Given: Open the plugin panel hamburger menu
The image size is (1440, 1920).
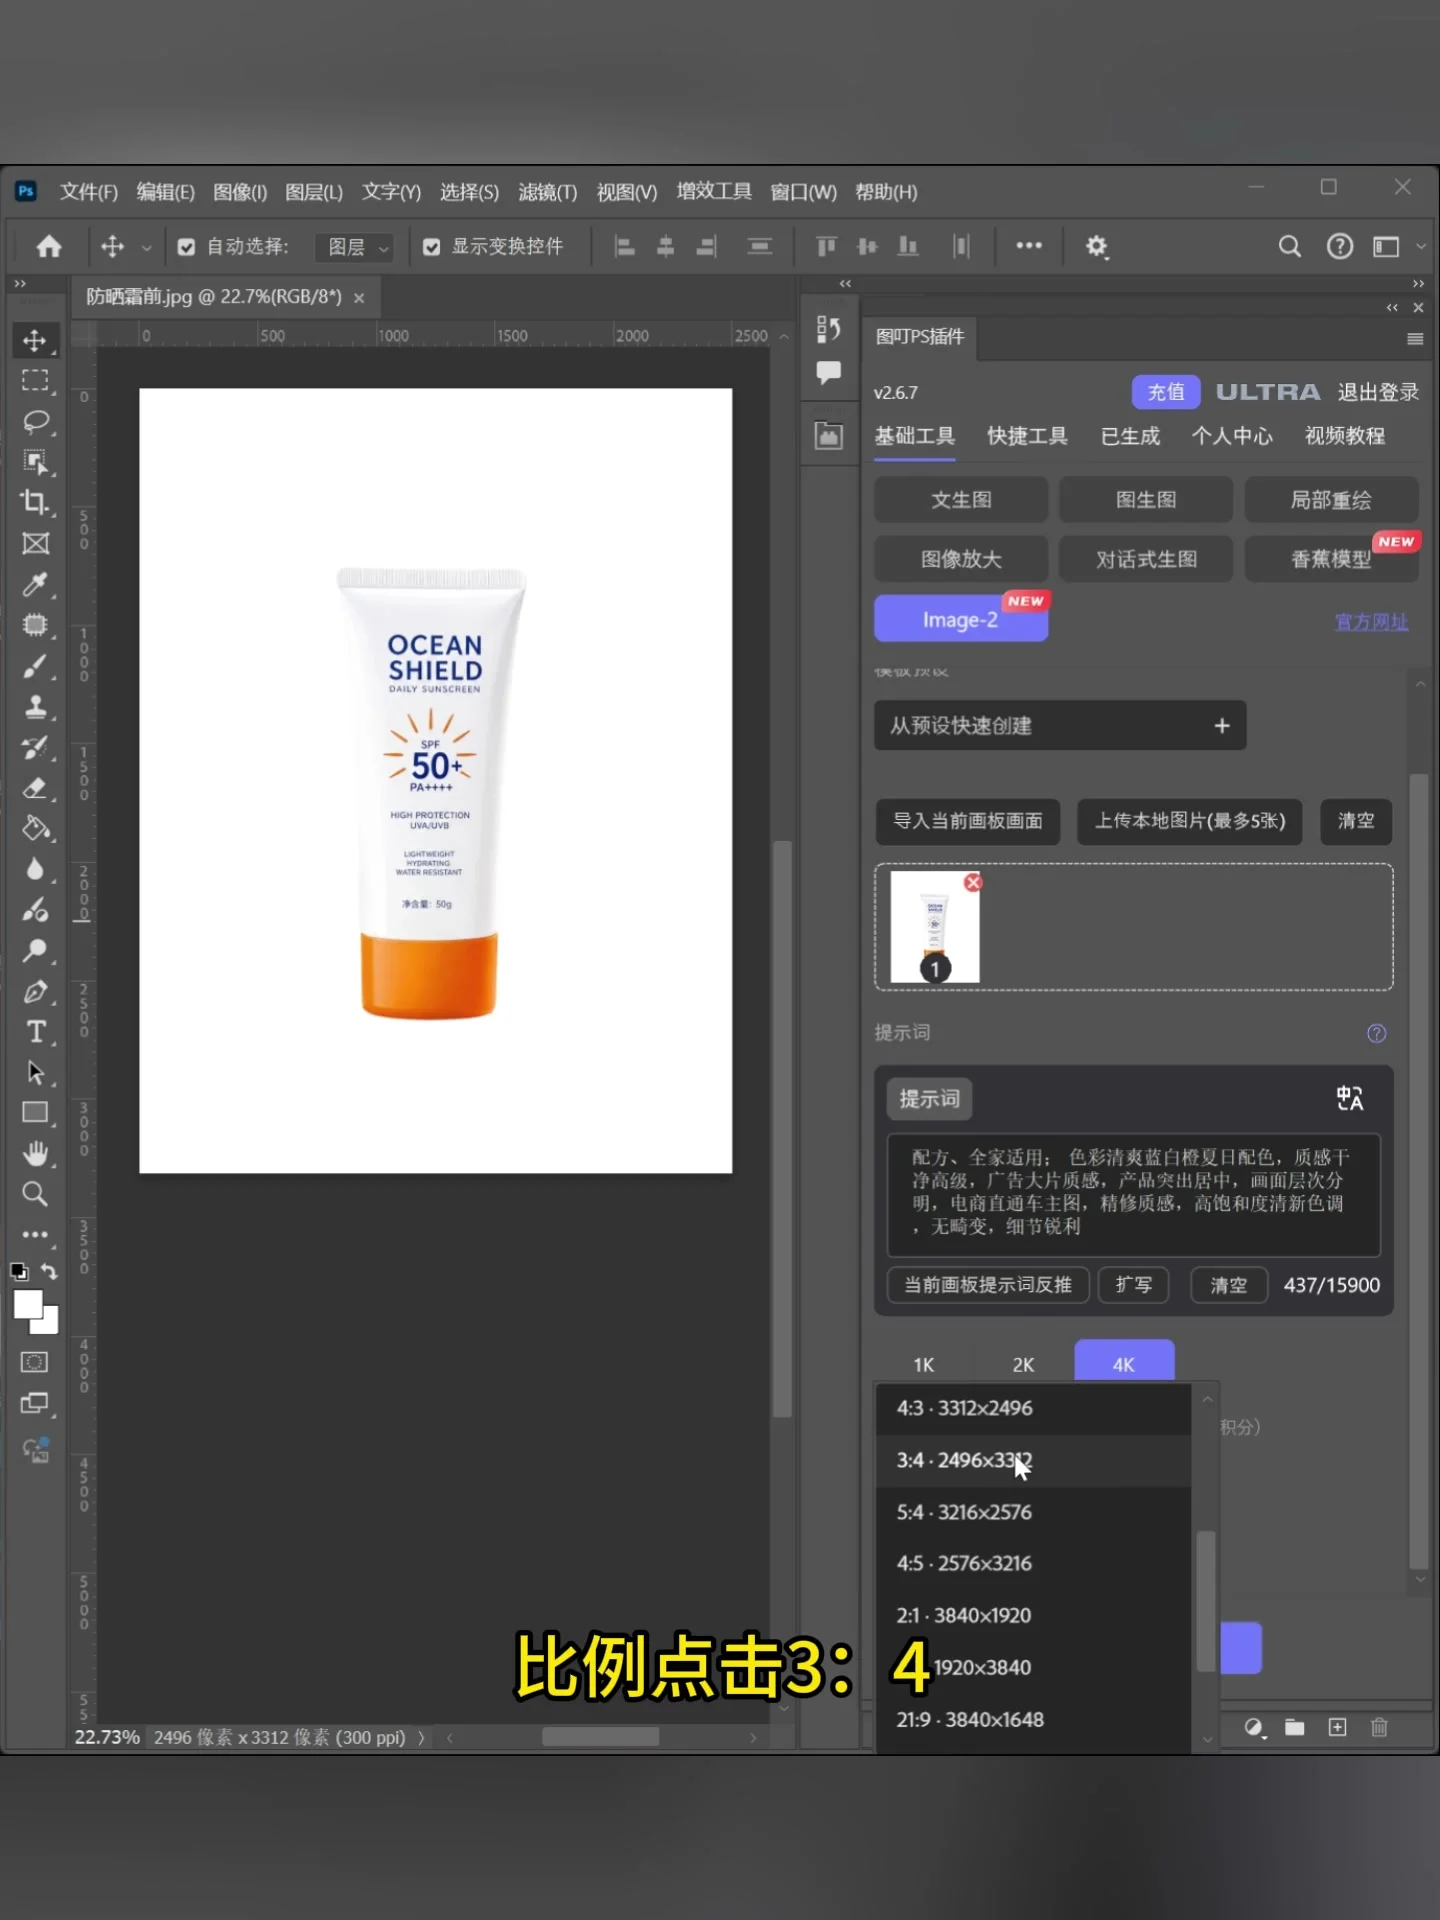Looking at the screenshot, I should point(1415,338).
